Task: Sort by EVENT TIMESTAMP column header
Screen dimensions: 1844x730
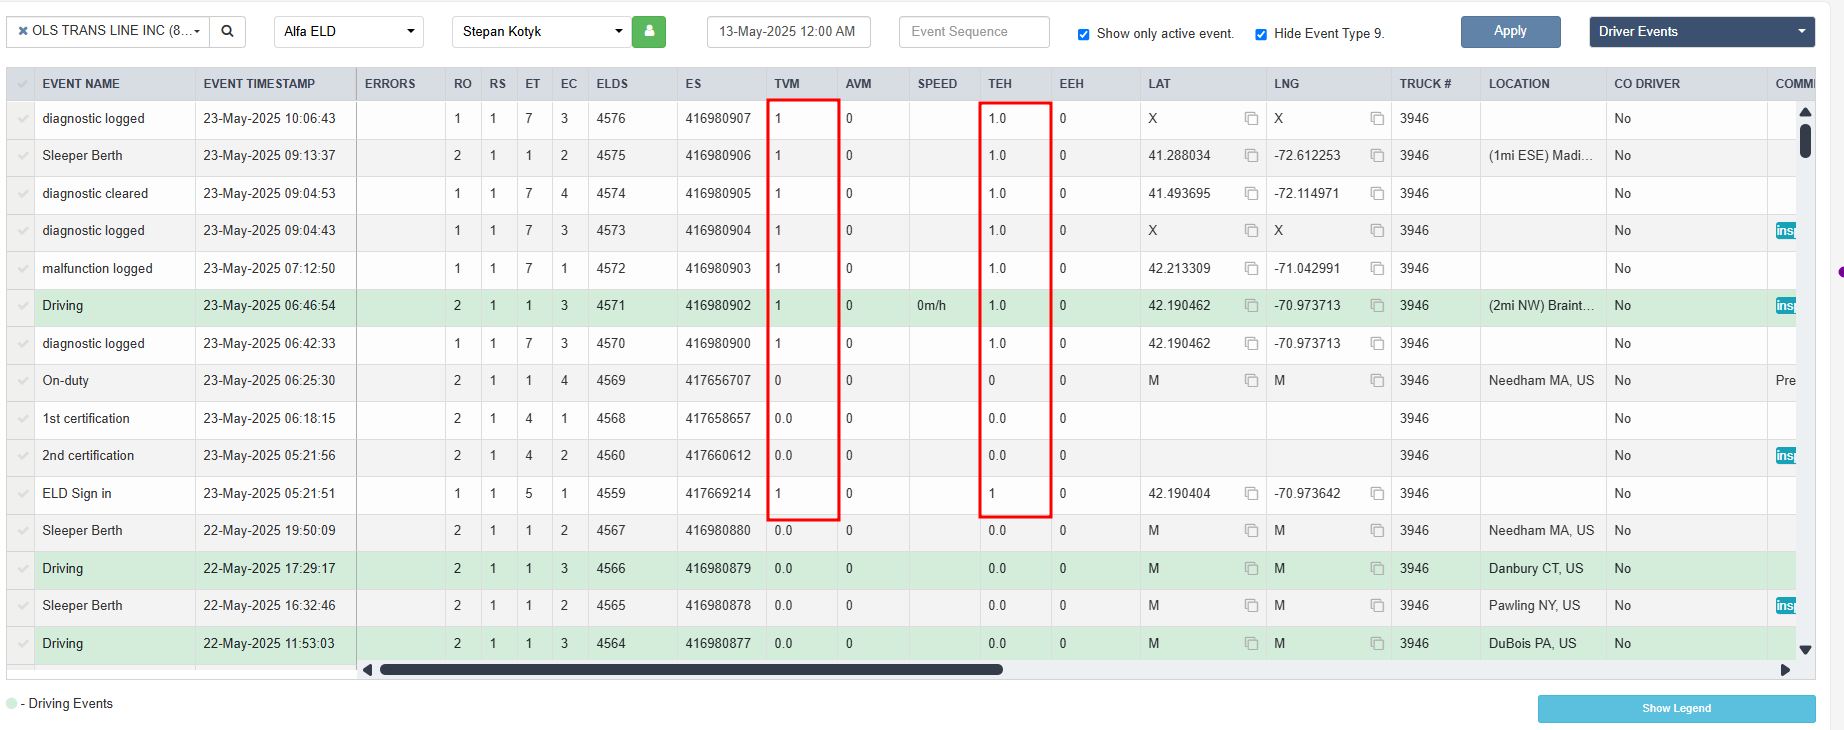Action: [259, 84]
